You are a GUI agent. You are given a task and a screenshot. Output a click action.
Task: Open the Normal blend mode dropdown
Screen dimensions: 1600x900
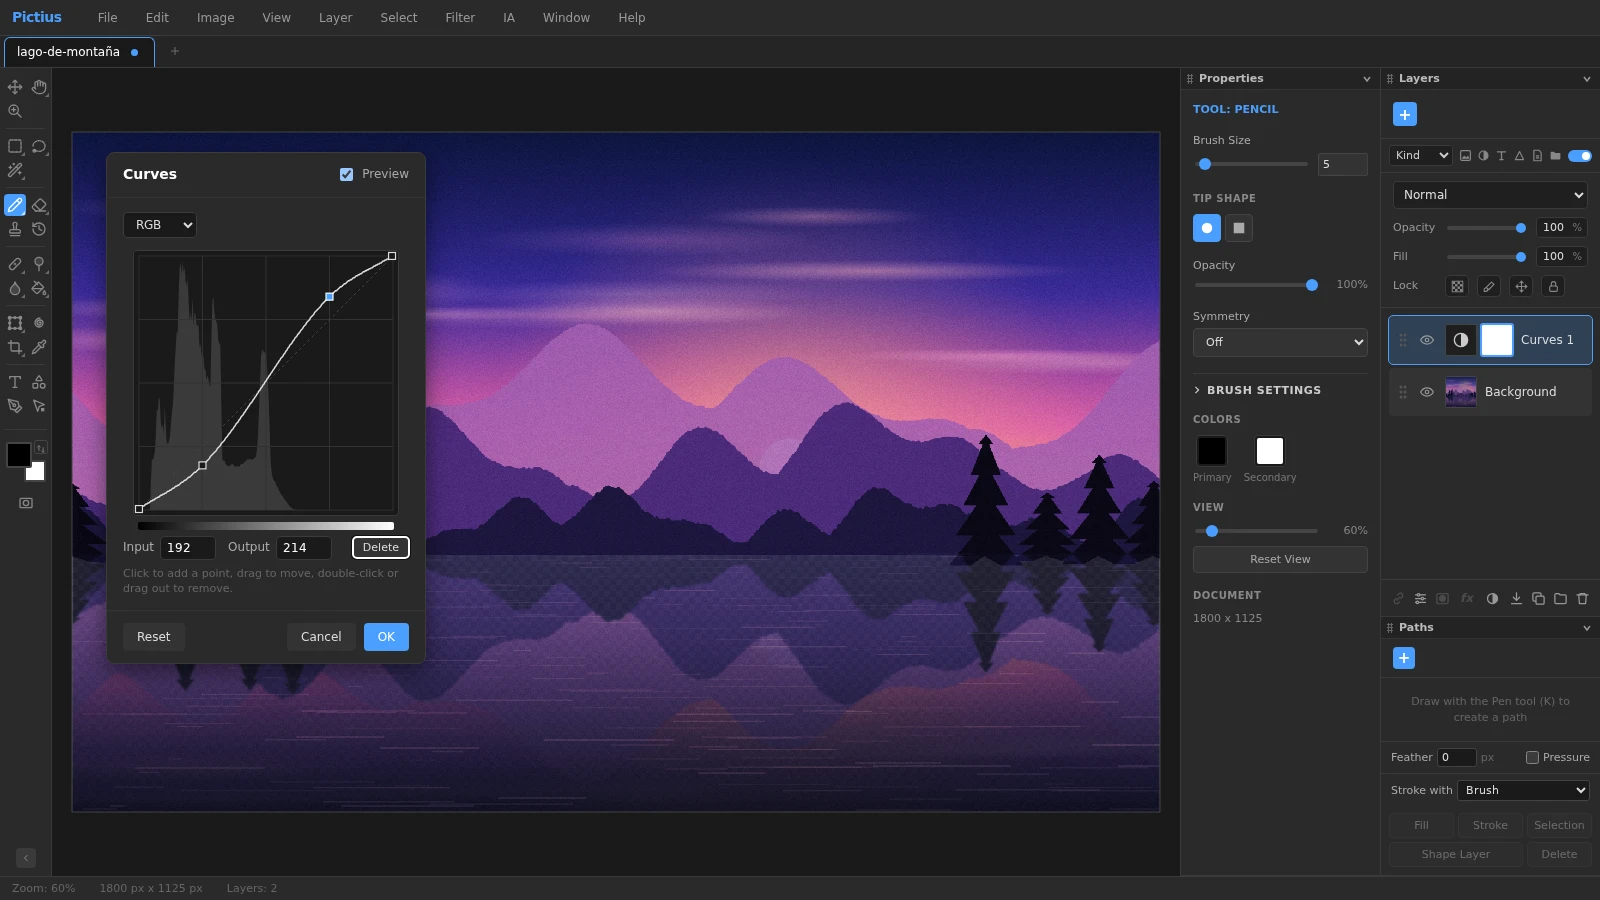point(1490,195)
